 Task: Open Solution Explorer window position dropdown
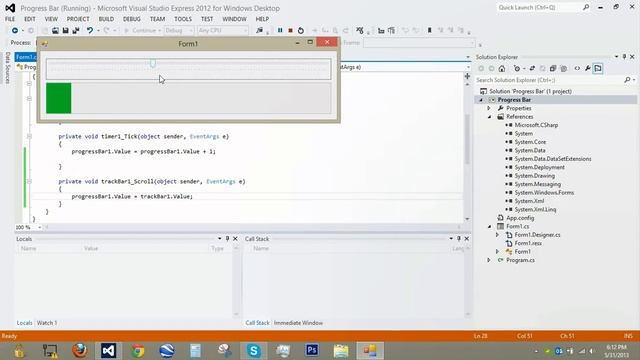click(616, 57)
